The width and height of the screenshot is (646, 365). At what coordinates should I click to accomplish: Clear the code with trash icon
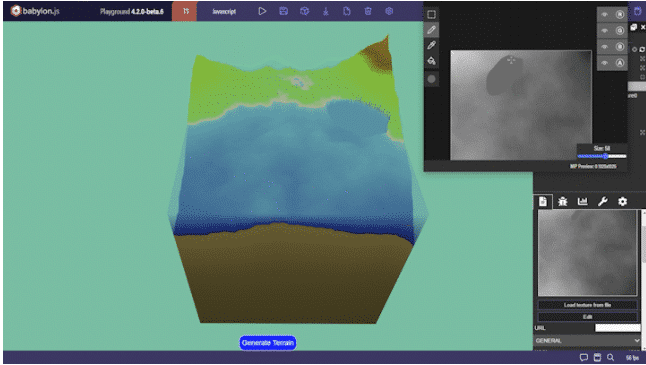[x=368, y=11]
